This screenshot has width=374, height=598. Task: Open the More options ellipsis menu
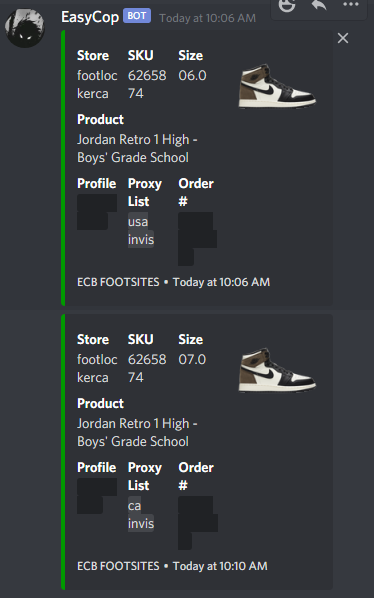pyautogui.click(x=351, y=5)
